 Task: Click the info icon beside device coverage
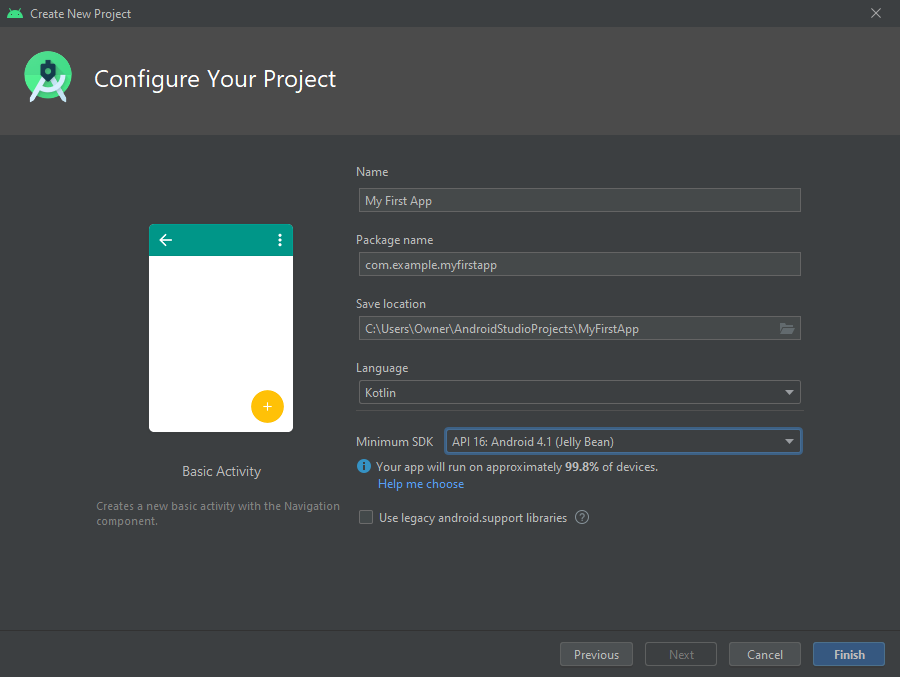pyautogui.click(x=364, y=467)
